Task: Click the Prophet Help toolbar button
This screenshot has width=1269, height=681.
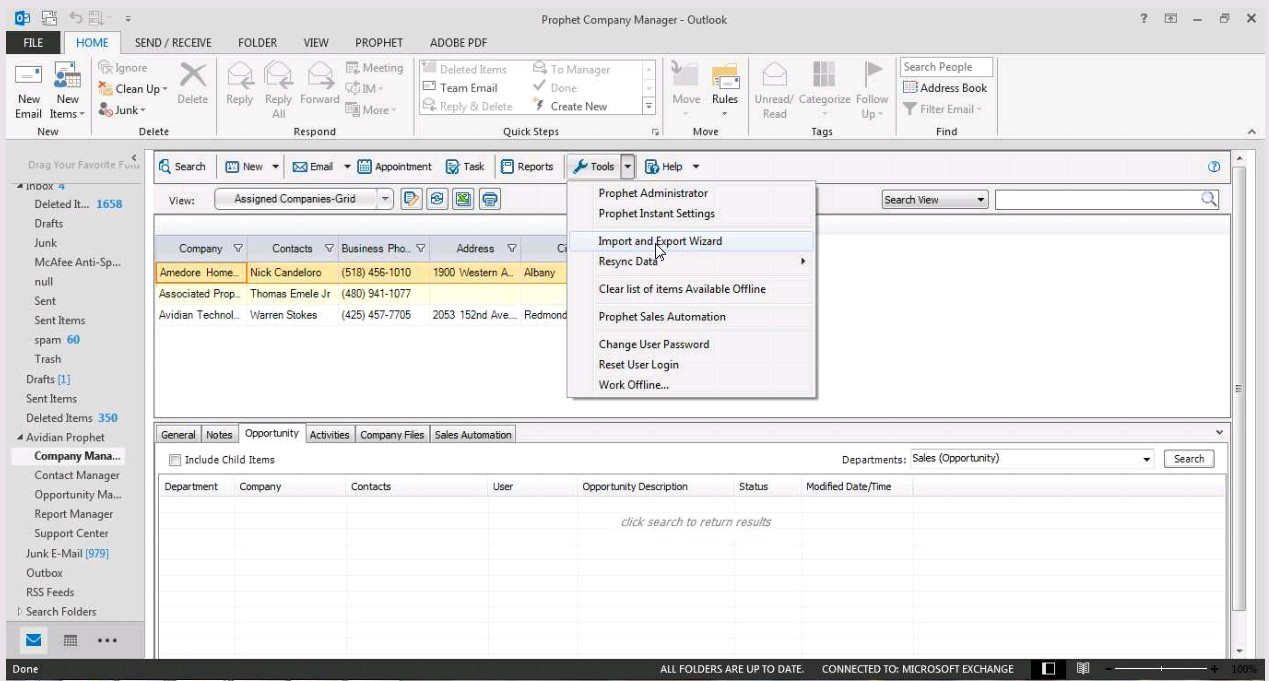Action: click(664, 167)
